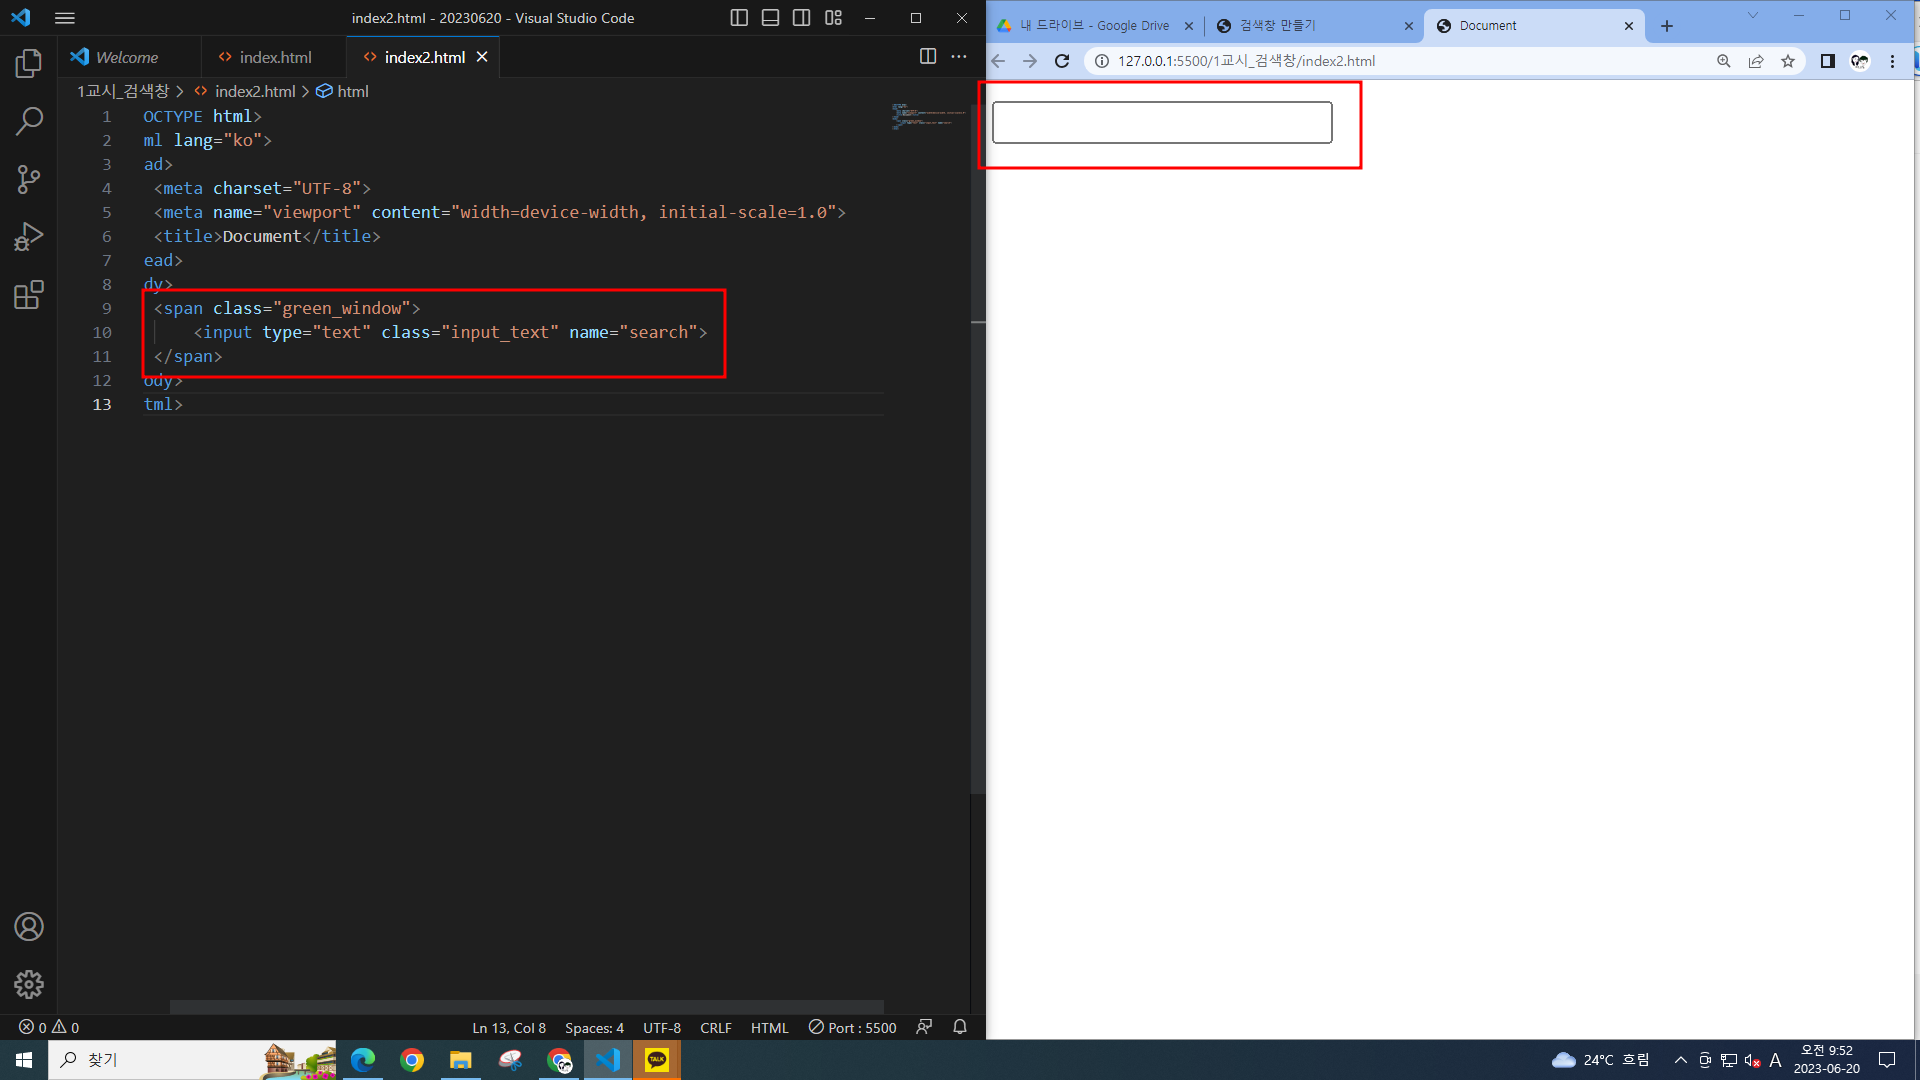Open Chrome's search tabs chevron
The height and width of the screenshot is (1080, 1920).
click(1753, 15)
